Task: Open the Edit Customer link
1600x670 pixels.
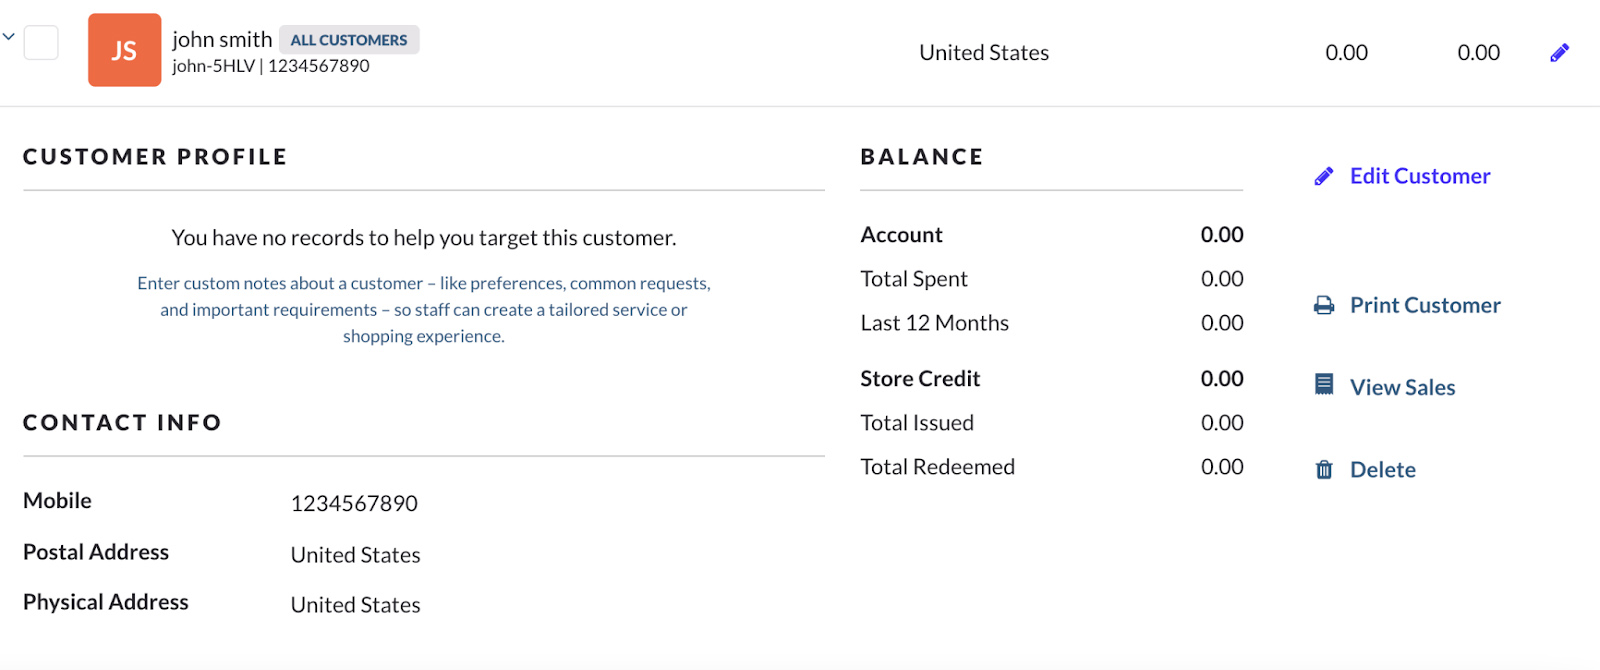Action: [x=1419, y=177]
